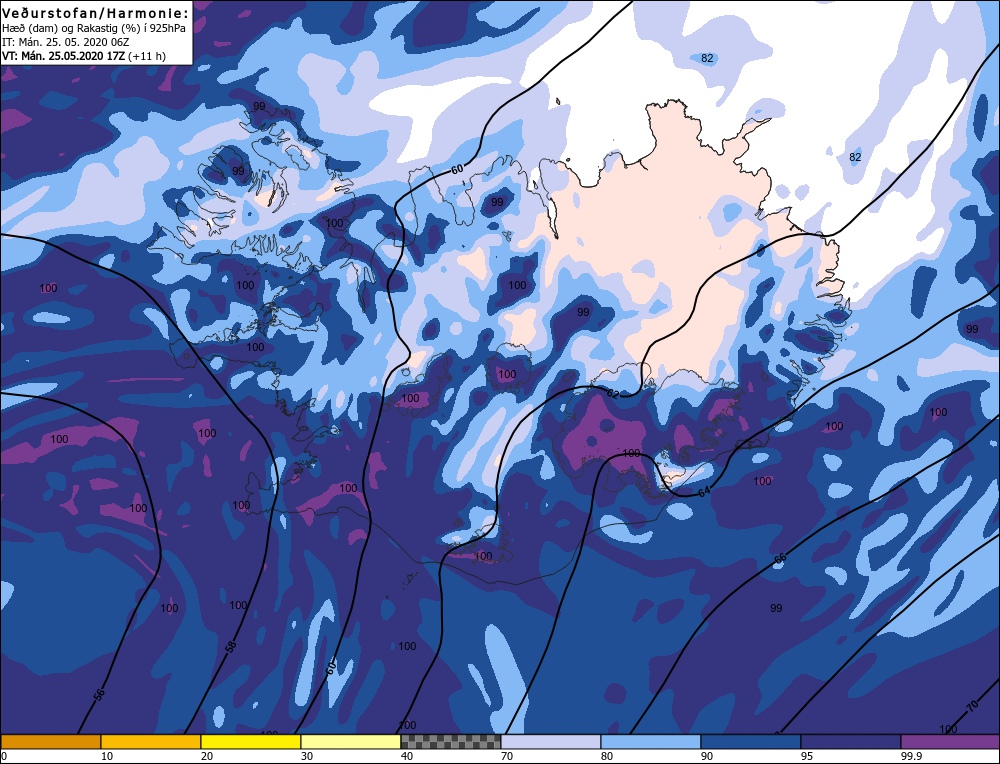Click the '99.9' legend scale value
1000x764 pixels.
[911, 756]
